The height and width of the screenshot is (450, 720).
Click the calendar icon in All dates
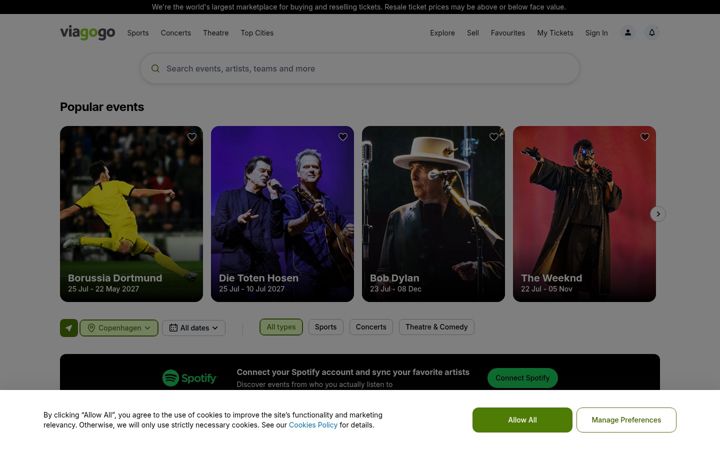(174, 328)
